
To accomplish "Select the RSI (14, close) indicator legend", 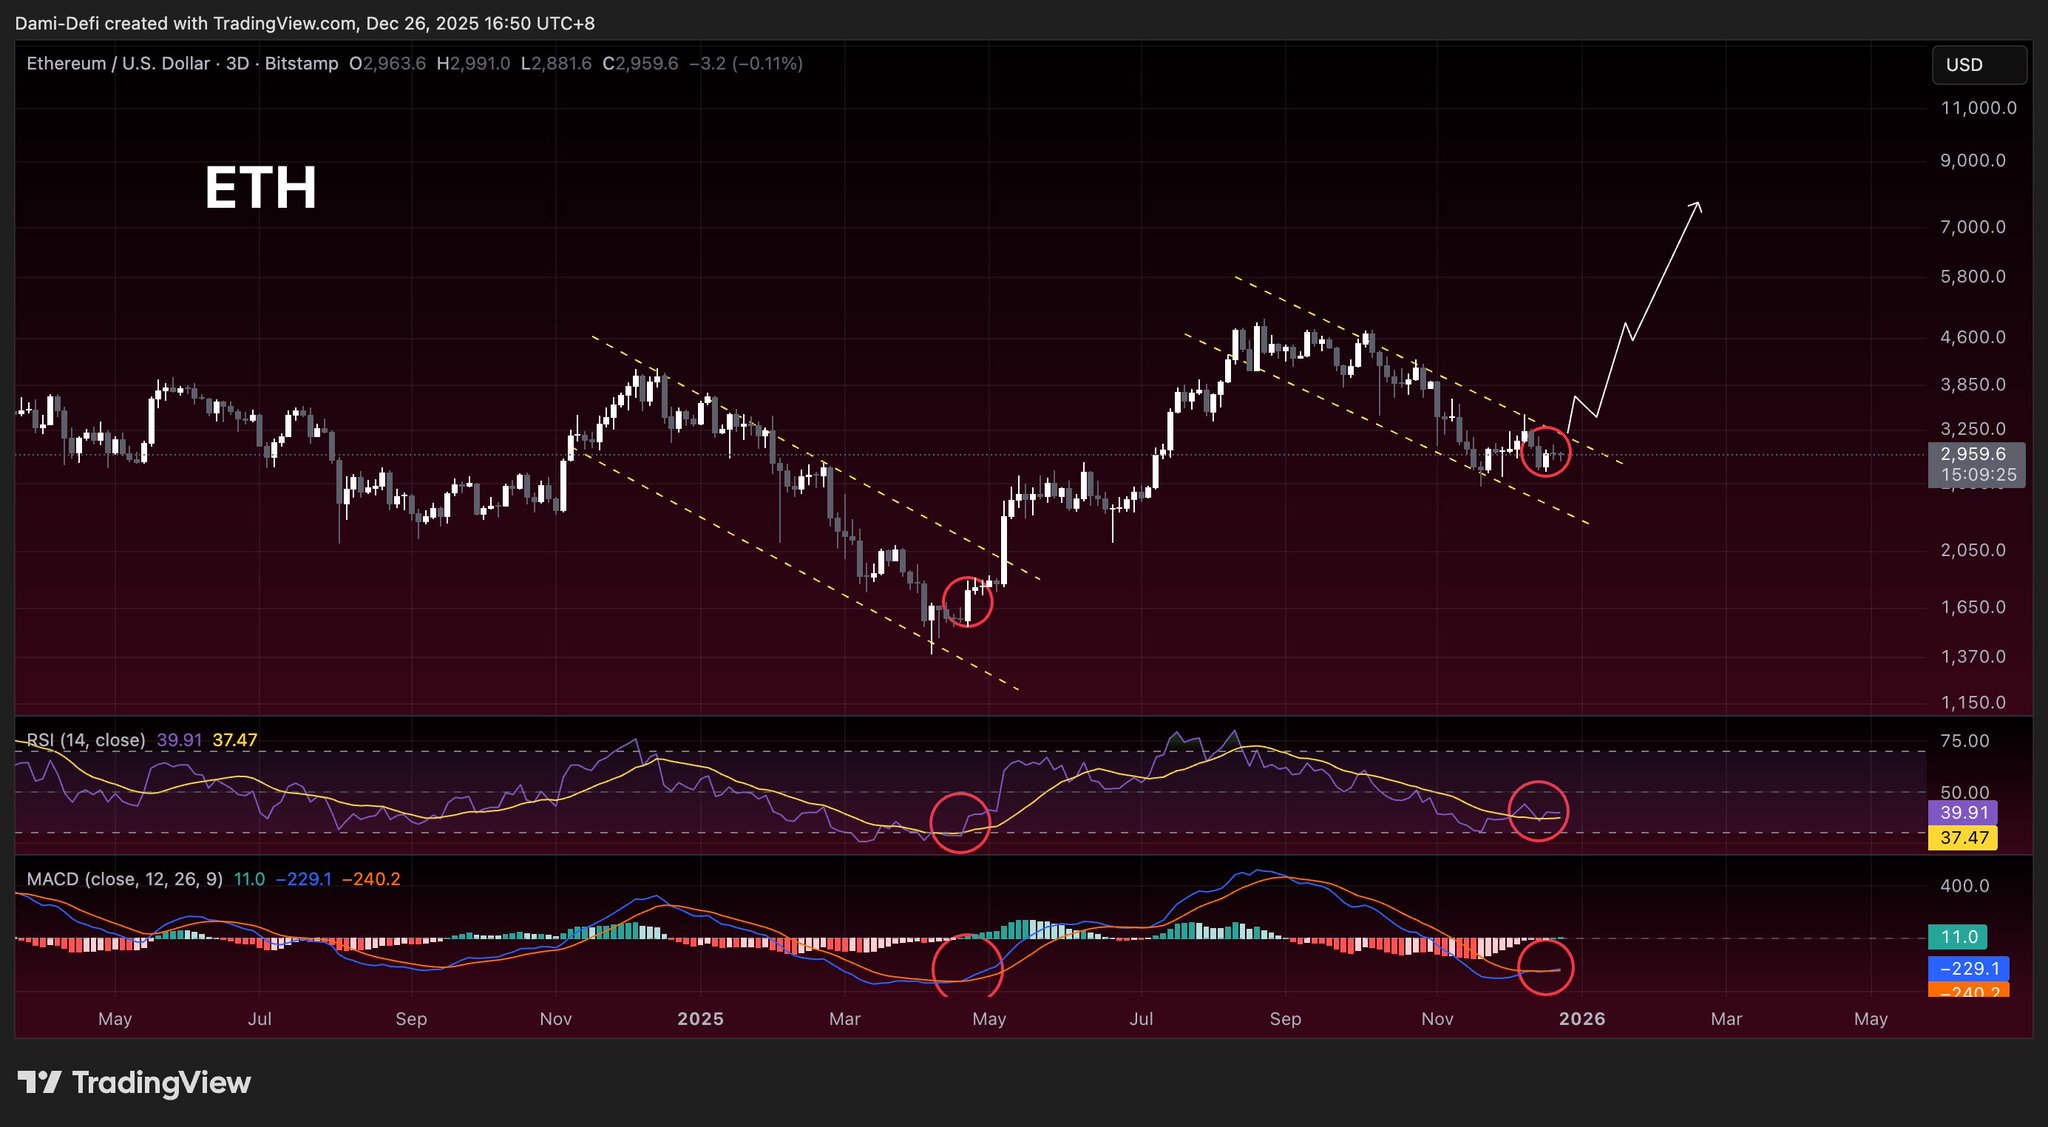I will click(86, 740).
